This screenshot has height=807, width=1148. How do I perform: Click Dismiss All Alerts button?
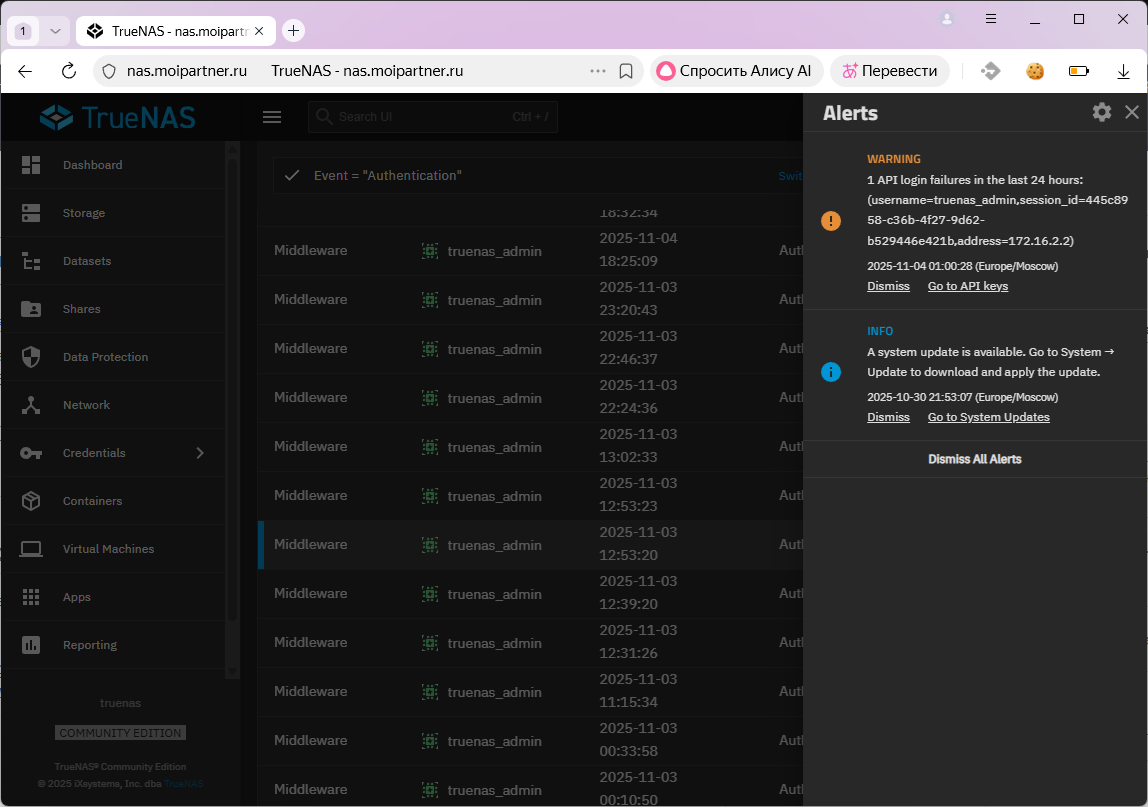click(x=974, y=459)
